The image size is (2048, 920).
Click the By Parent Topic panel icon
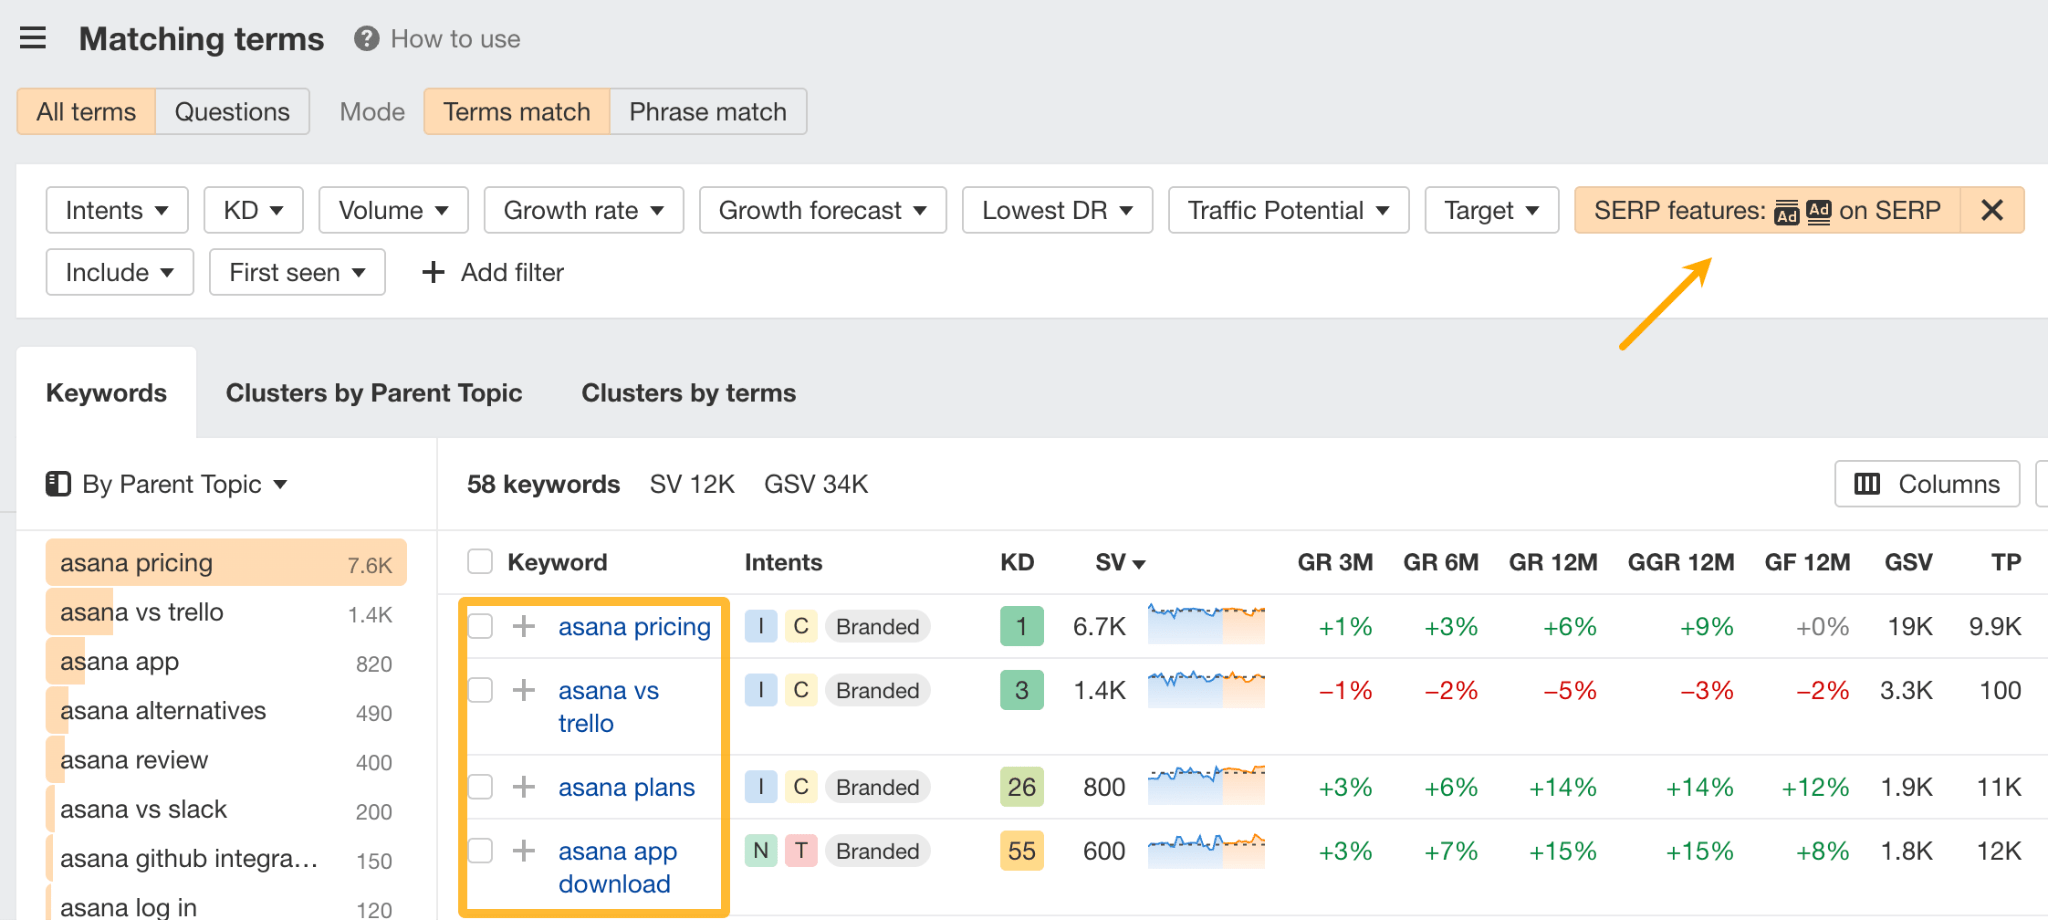59,483
